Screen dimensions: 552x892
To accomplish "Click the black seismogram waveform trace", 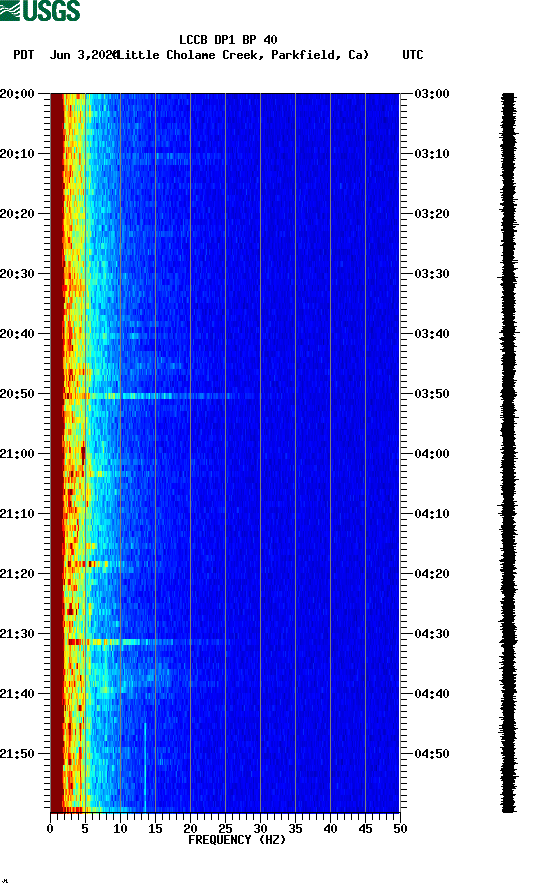I will 509,452.
